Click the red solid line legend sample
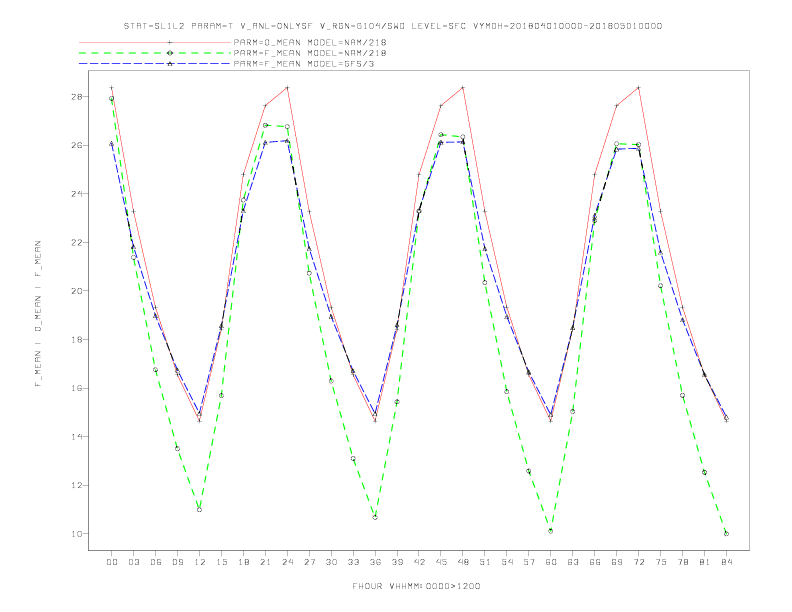Viewport: 792px width, 612px height. coord(155,42)
